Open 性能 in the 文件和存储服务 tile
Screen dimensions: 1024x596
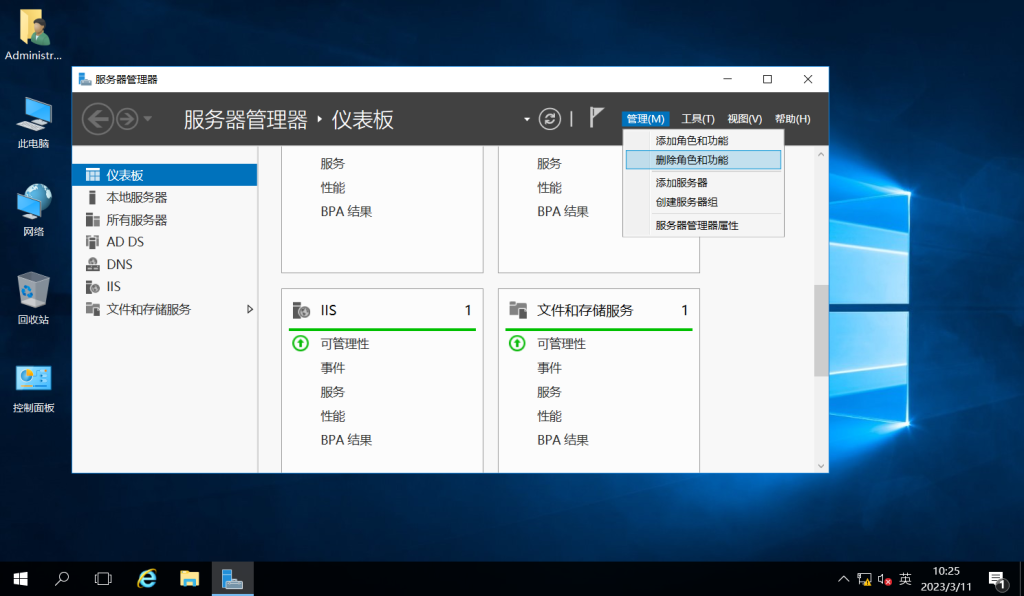[x=549, y=416]
